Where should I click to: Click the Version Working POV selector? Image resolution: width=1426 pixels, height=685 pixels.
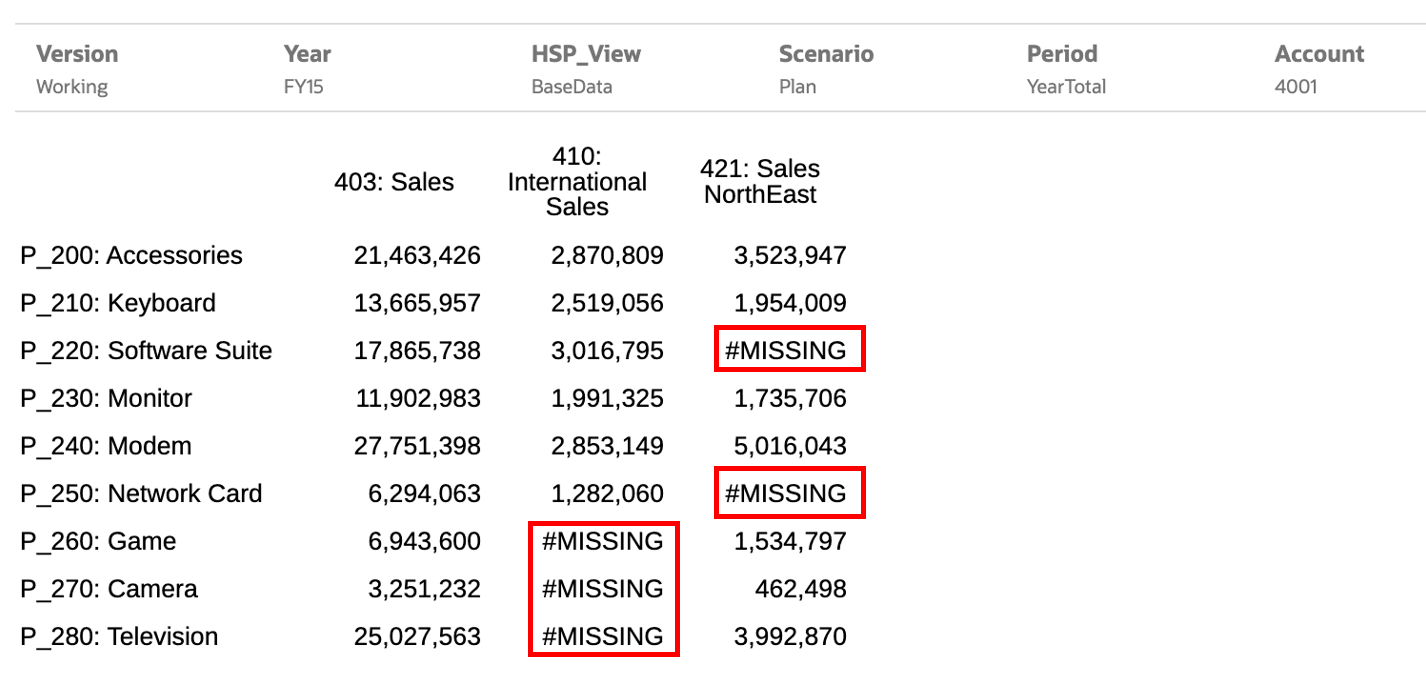pyautogui.click(x=77, y=69)
